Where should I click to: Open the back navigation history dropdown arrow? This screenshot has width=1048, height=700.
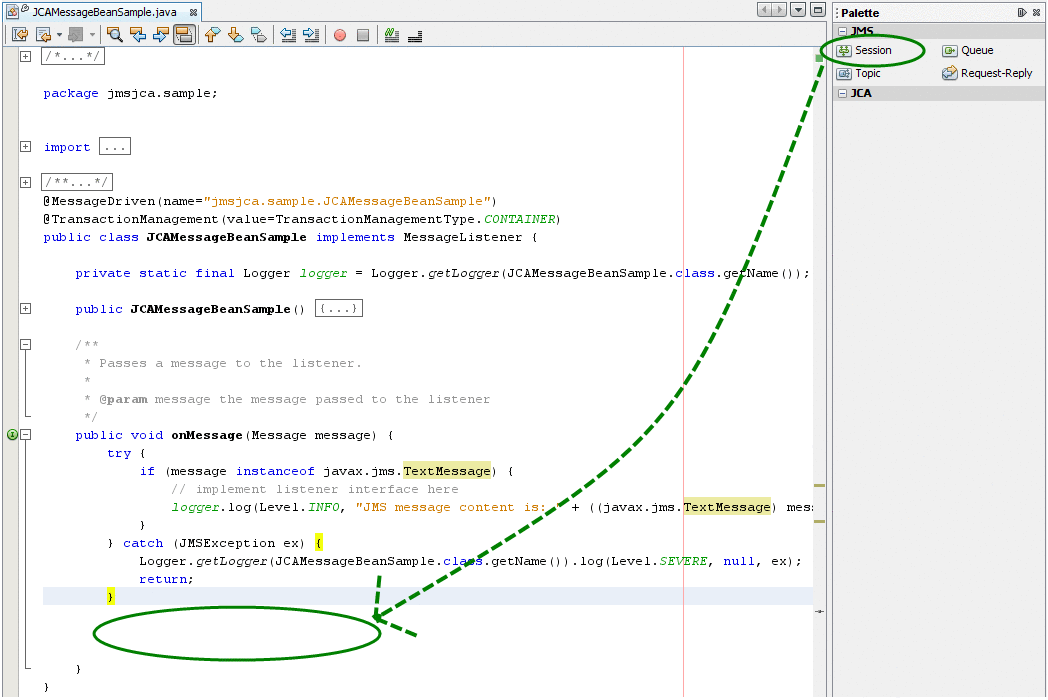tap(59, 35)
